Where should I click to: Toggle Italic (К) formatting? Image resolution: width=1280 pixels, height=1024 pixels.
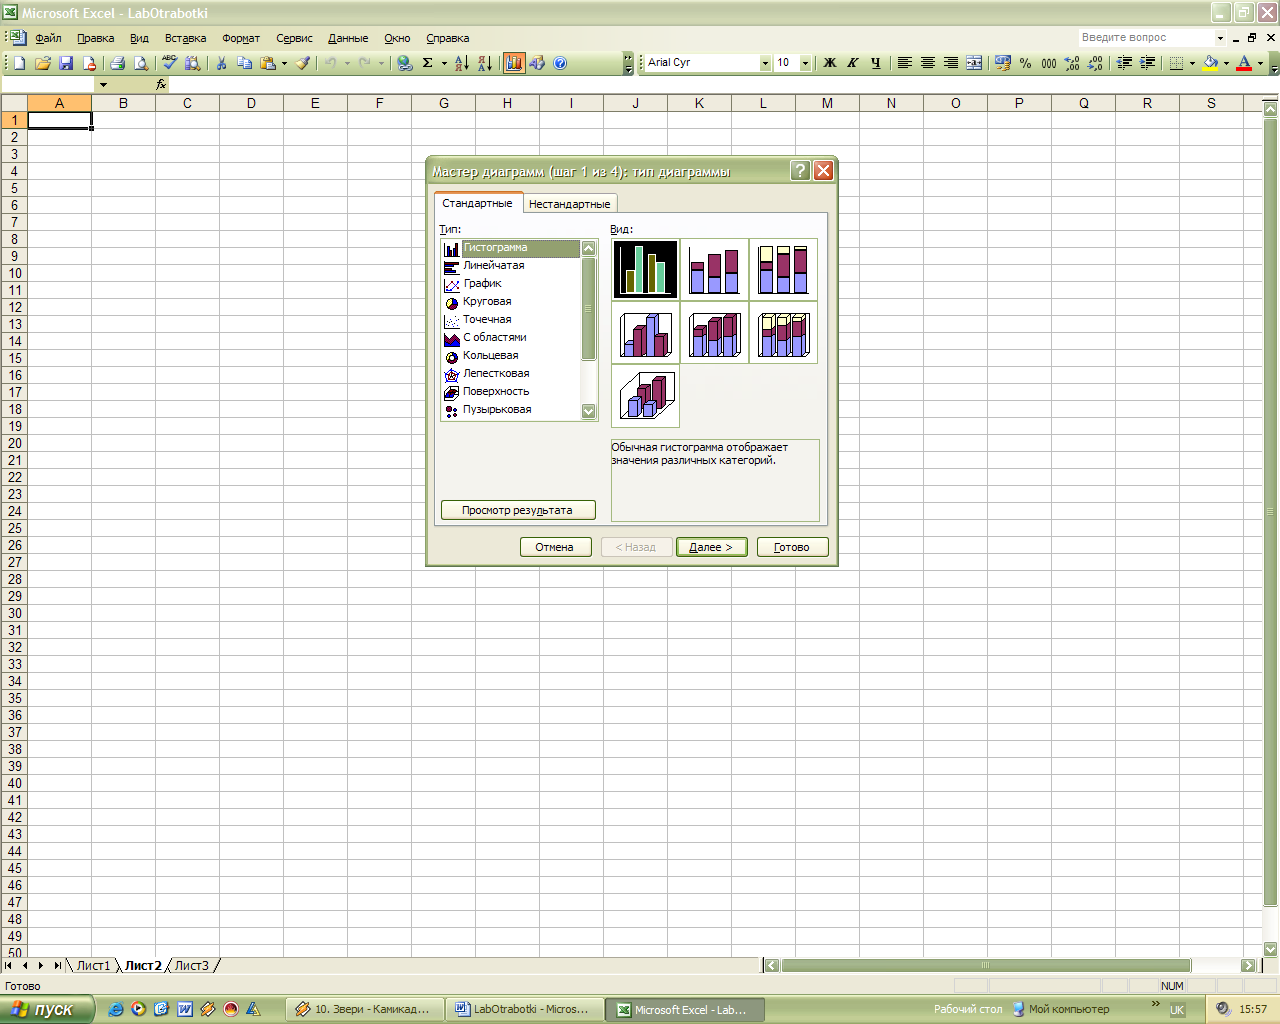click(x=852, y=63)
